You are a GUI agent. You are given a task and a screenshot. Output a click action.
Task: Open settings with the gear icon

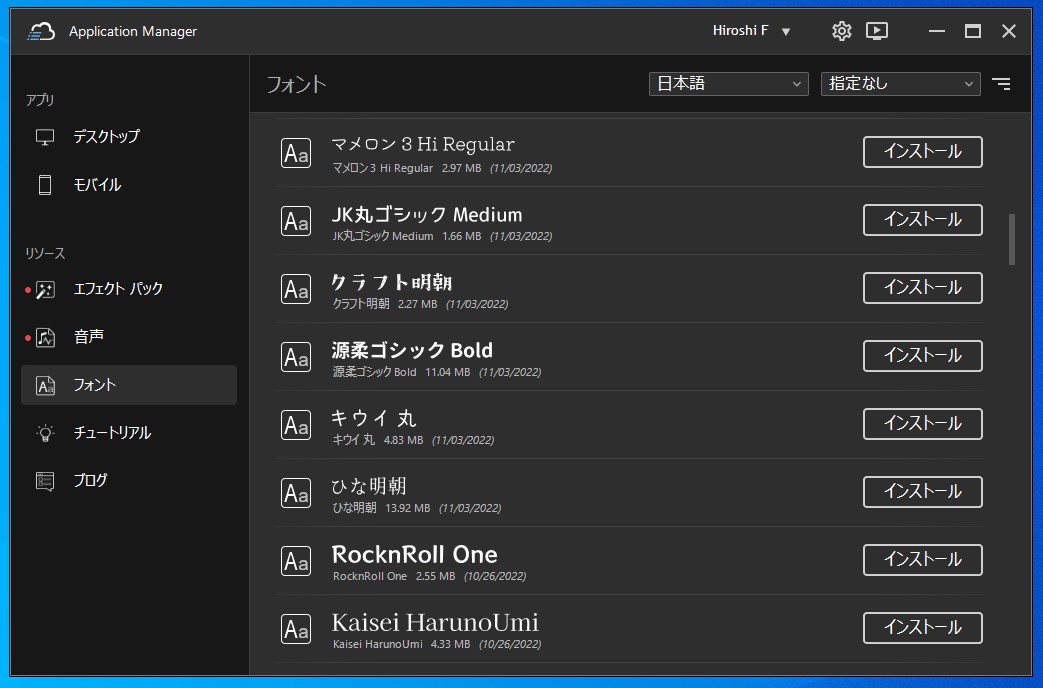(x=841, y=31)
